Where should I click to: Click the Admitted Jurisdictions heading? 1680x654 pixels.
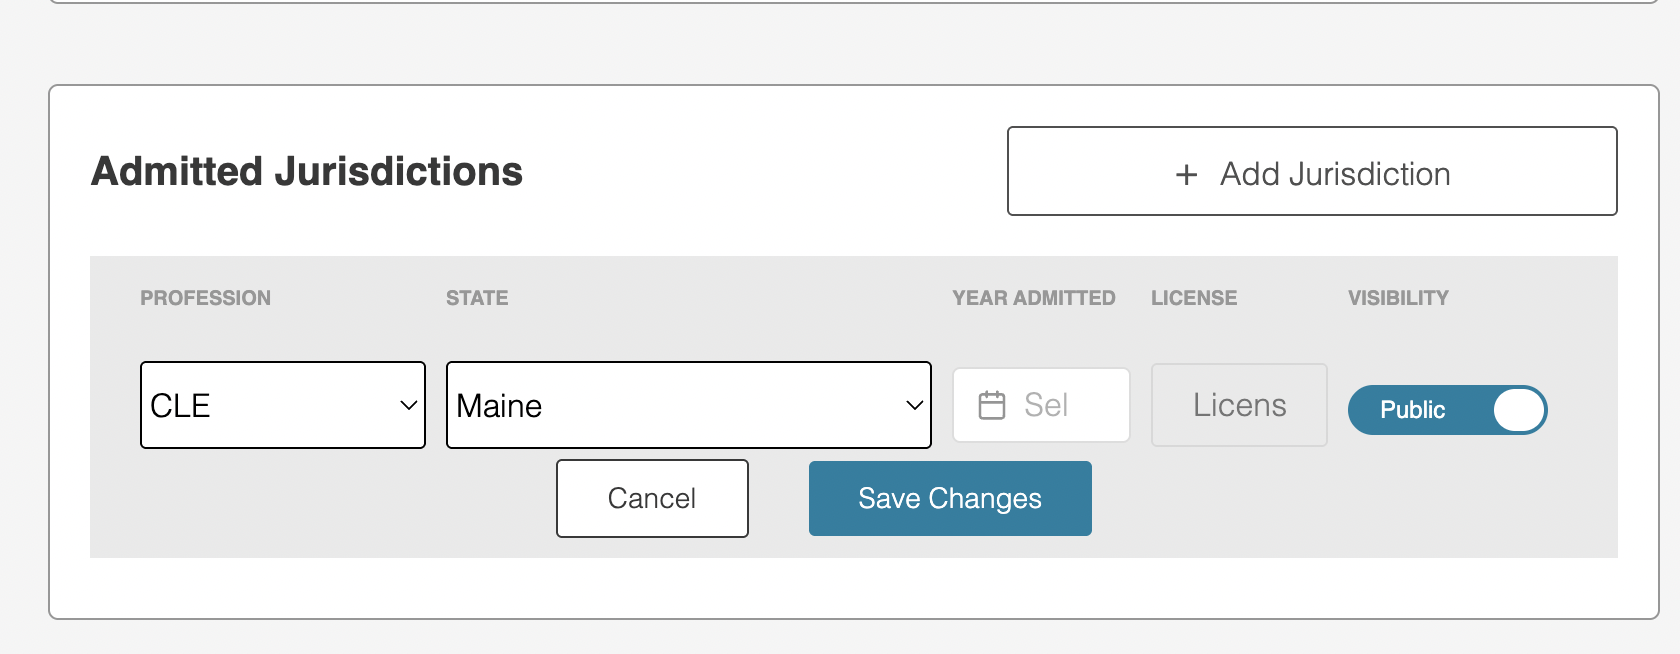coord(307,171)
